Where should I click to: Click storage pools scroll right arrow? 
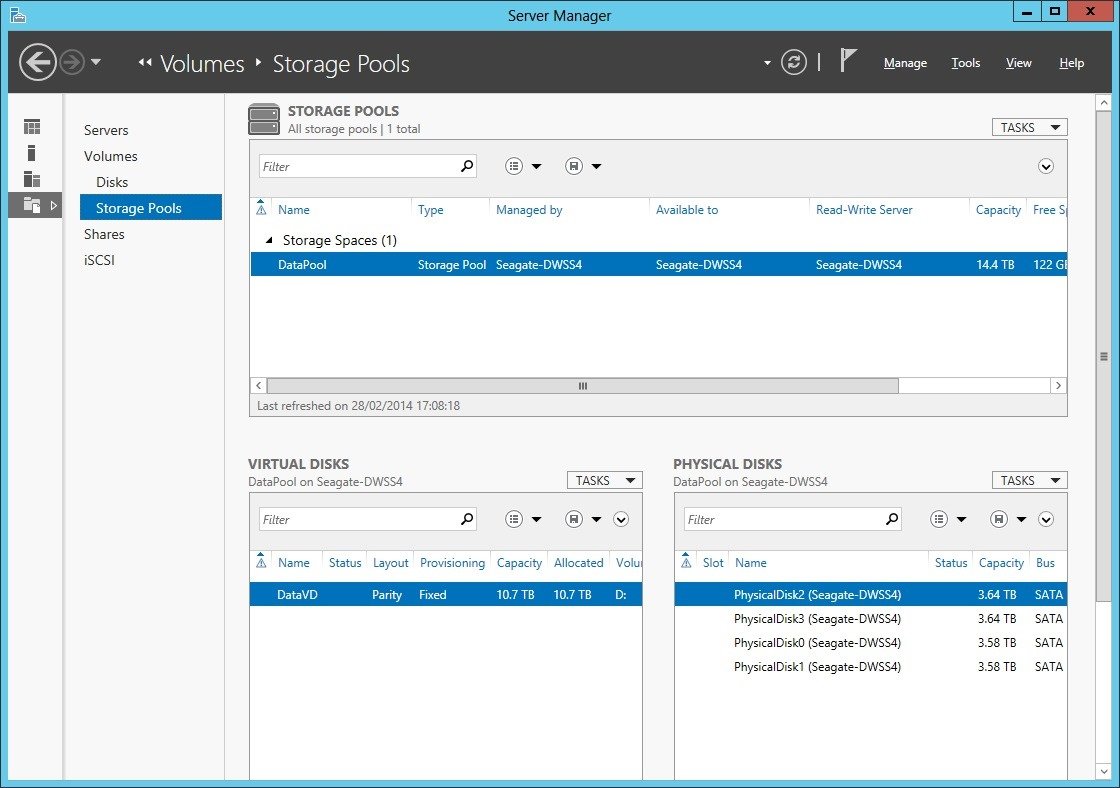click(1058, 386)
